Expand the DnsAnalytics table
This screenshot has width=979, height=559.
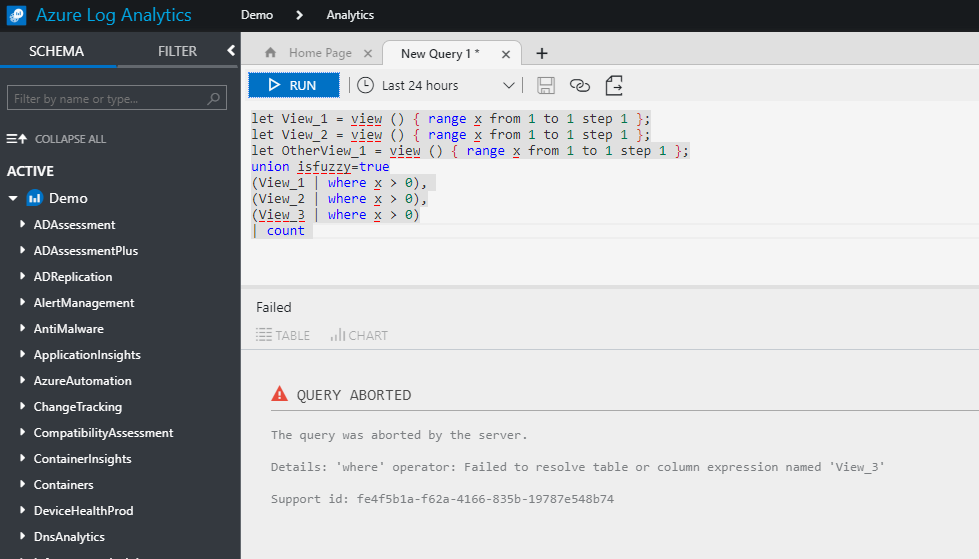click(22, 536)
